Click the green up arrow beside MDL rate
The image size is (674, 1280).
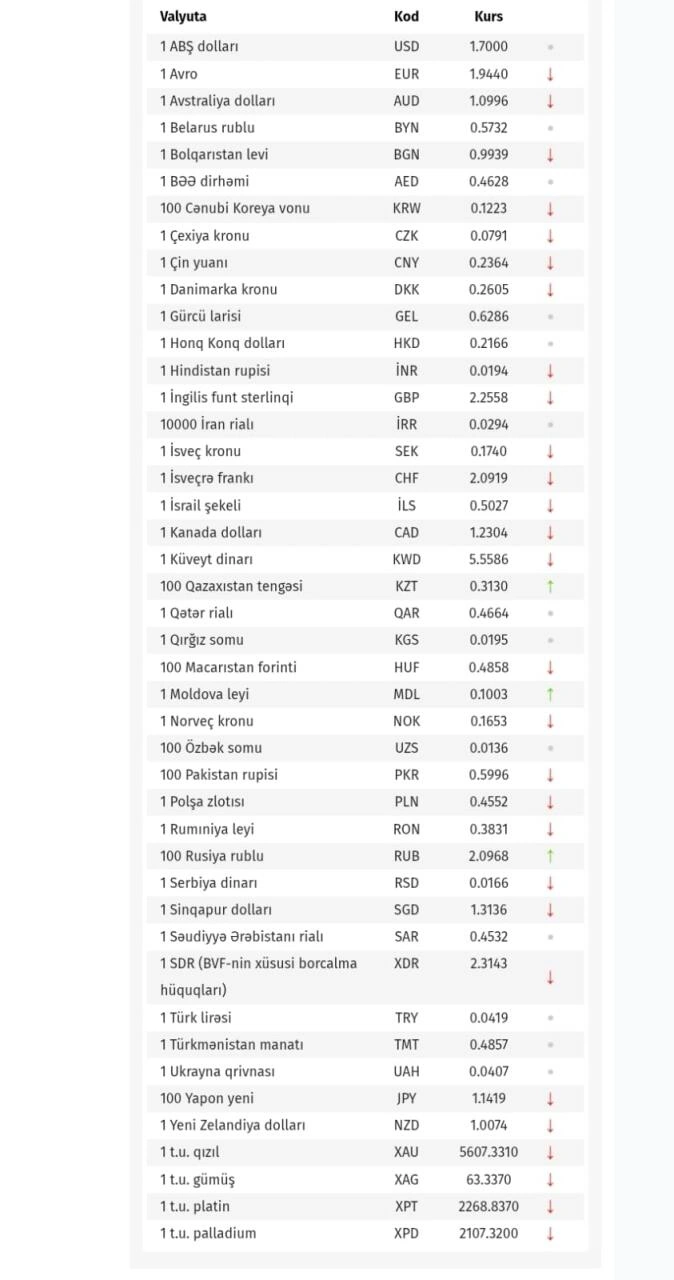[x=550, y=694]
